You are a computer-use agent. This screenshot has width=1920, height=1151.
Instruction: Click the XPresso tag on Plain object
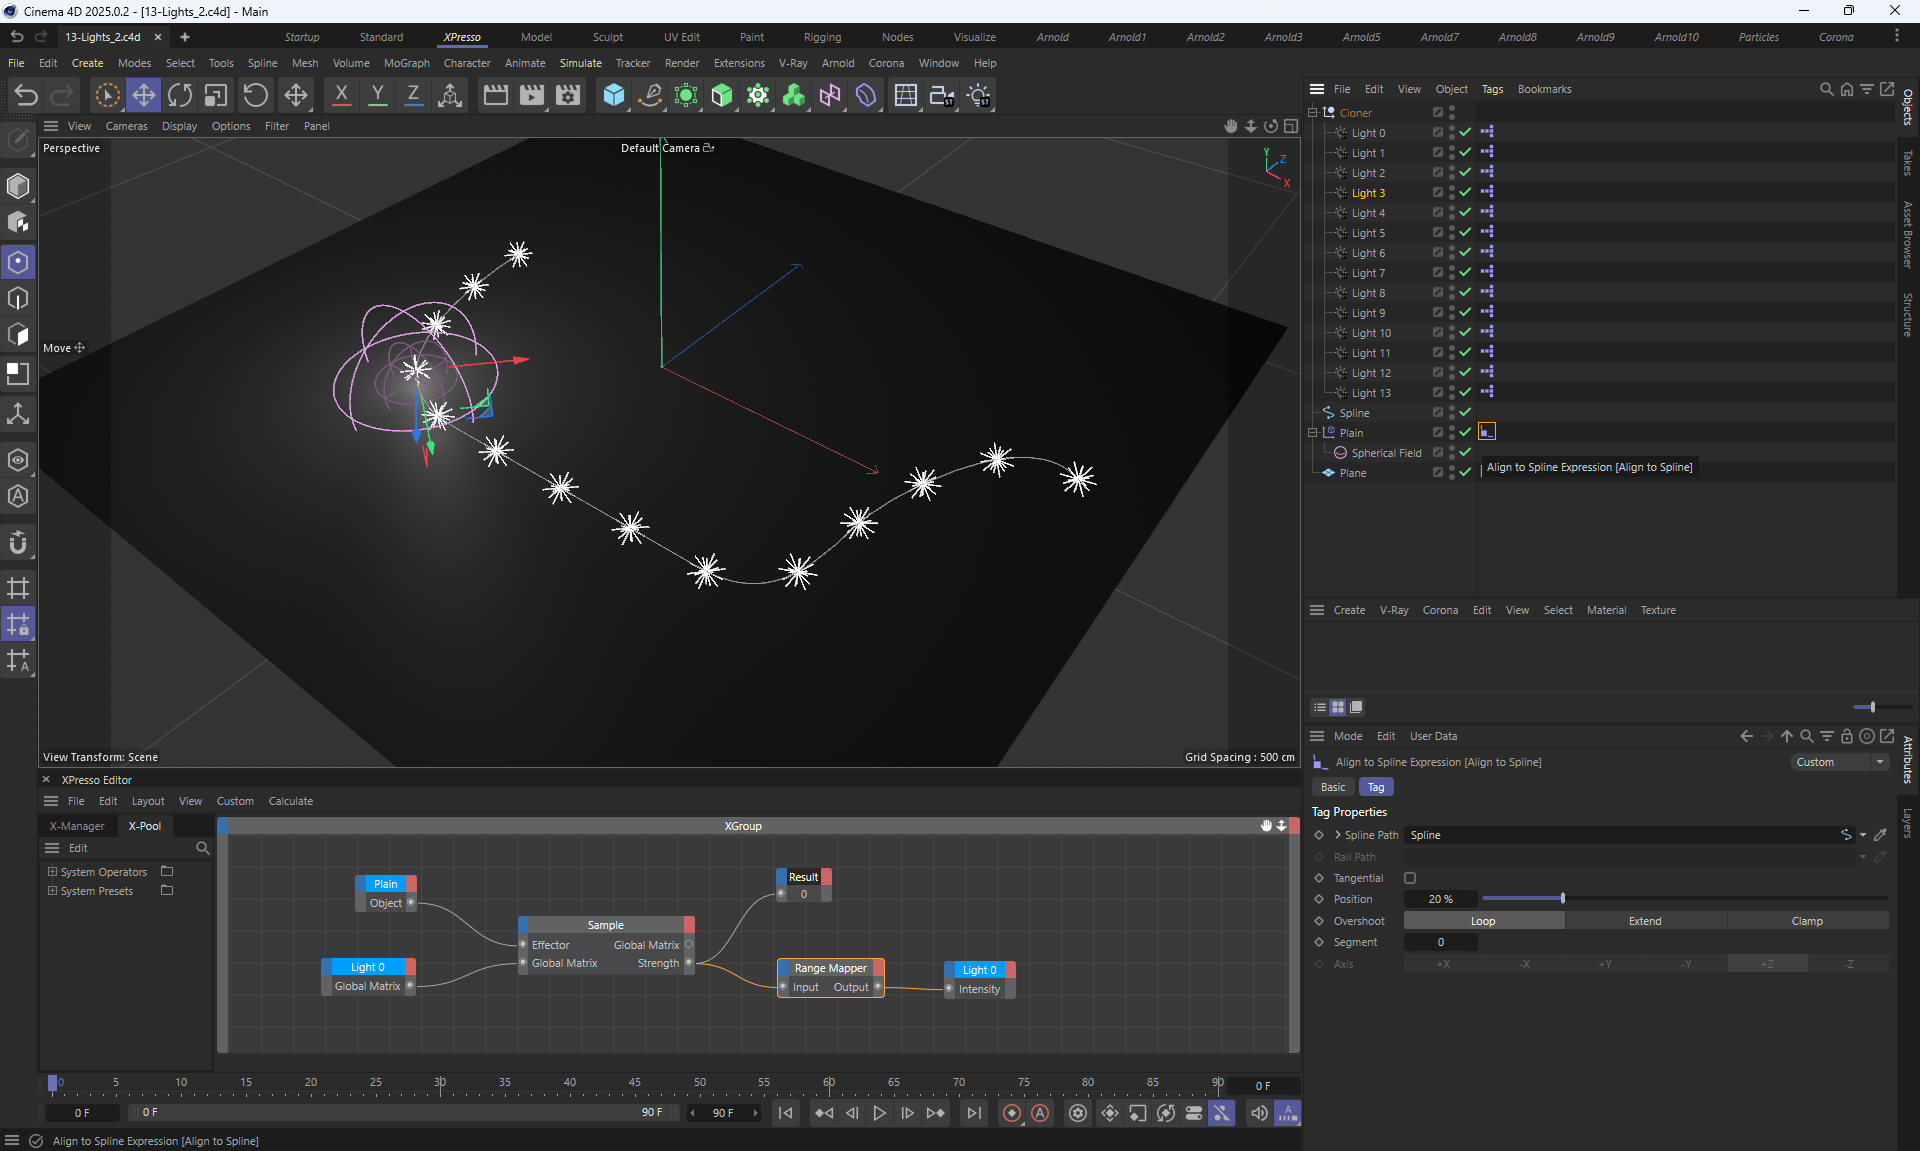(1487, 432)
